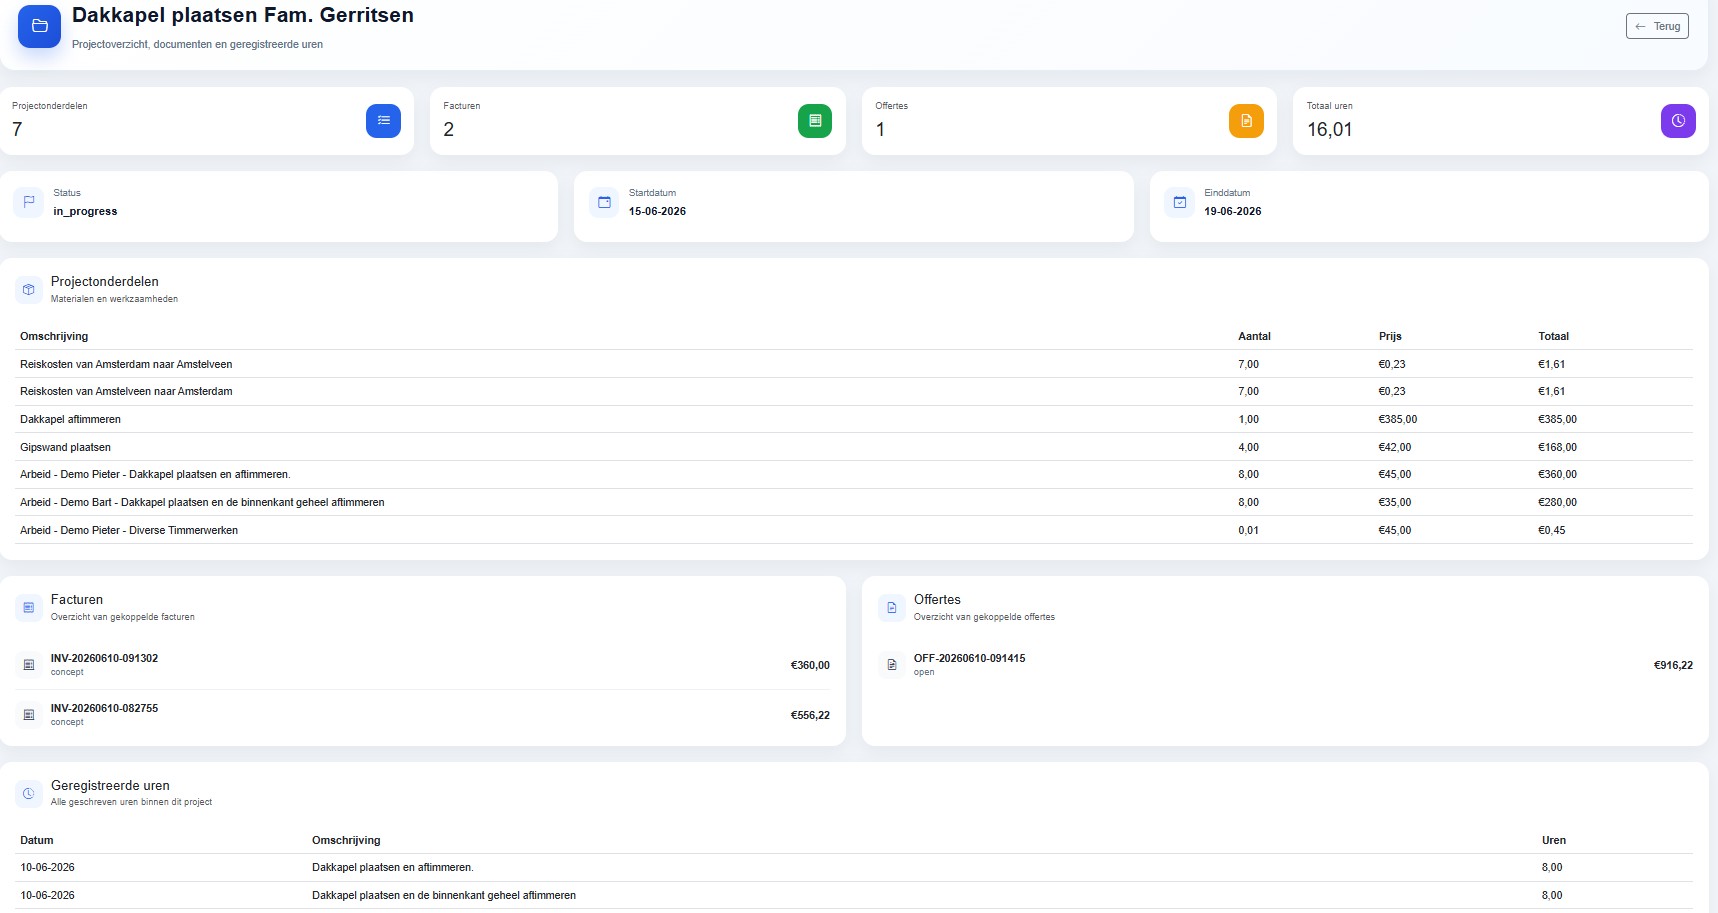Click the €385,00 Totaal cell

[1557, 420]
